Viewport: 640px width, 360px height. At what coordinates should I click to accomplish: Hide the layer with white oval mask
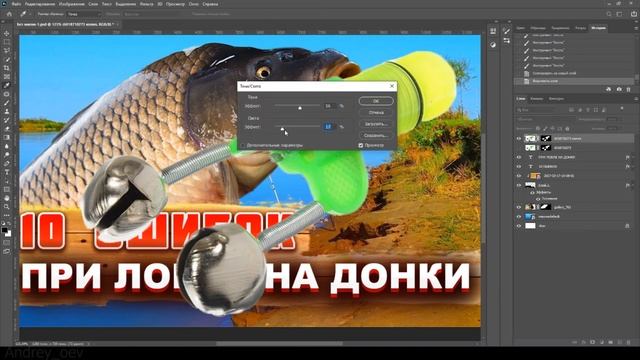tap(519, 207)
